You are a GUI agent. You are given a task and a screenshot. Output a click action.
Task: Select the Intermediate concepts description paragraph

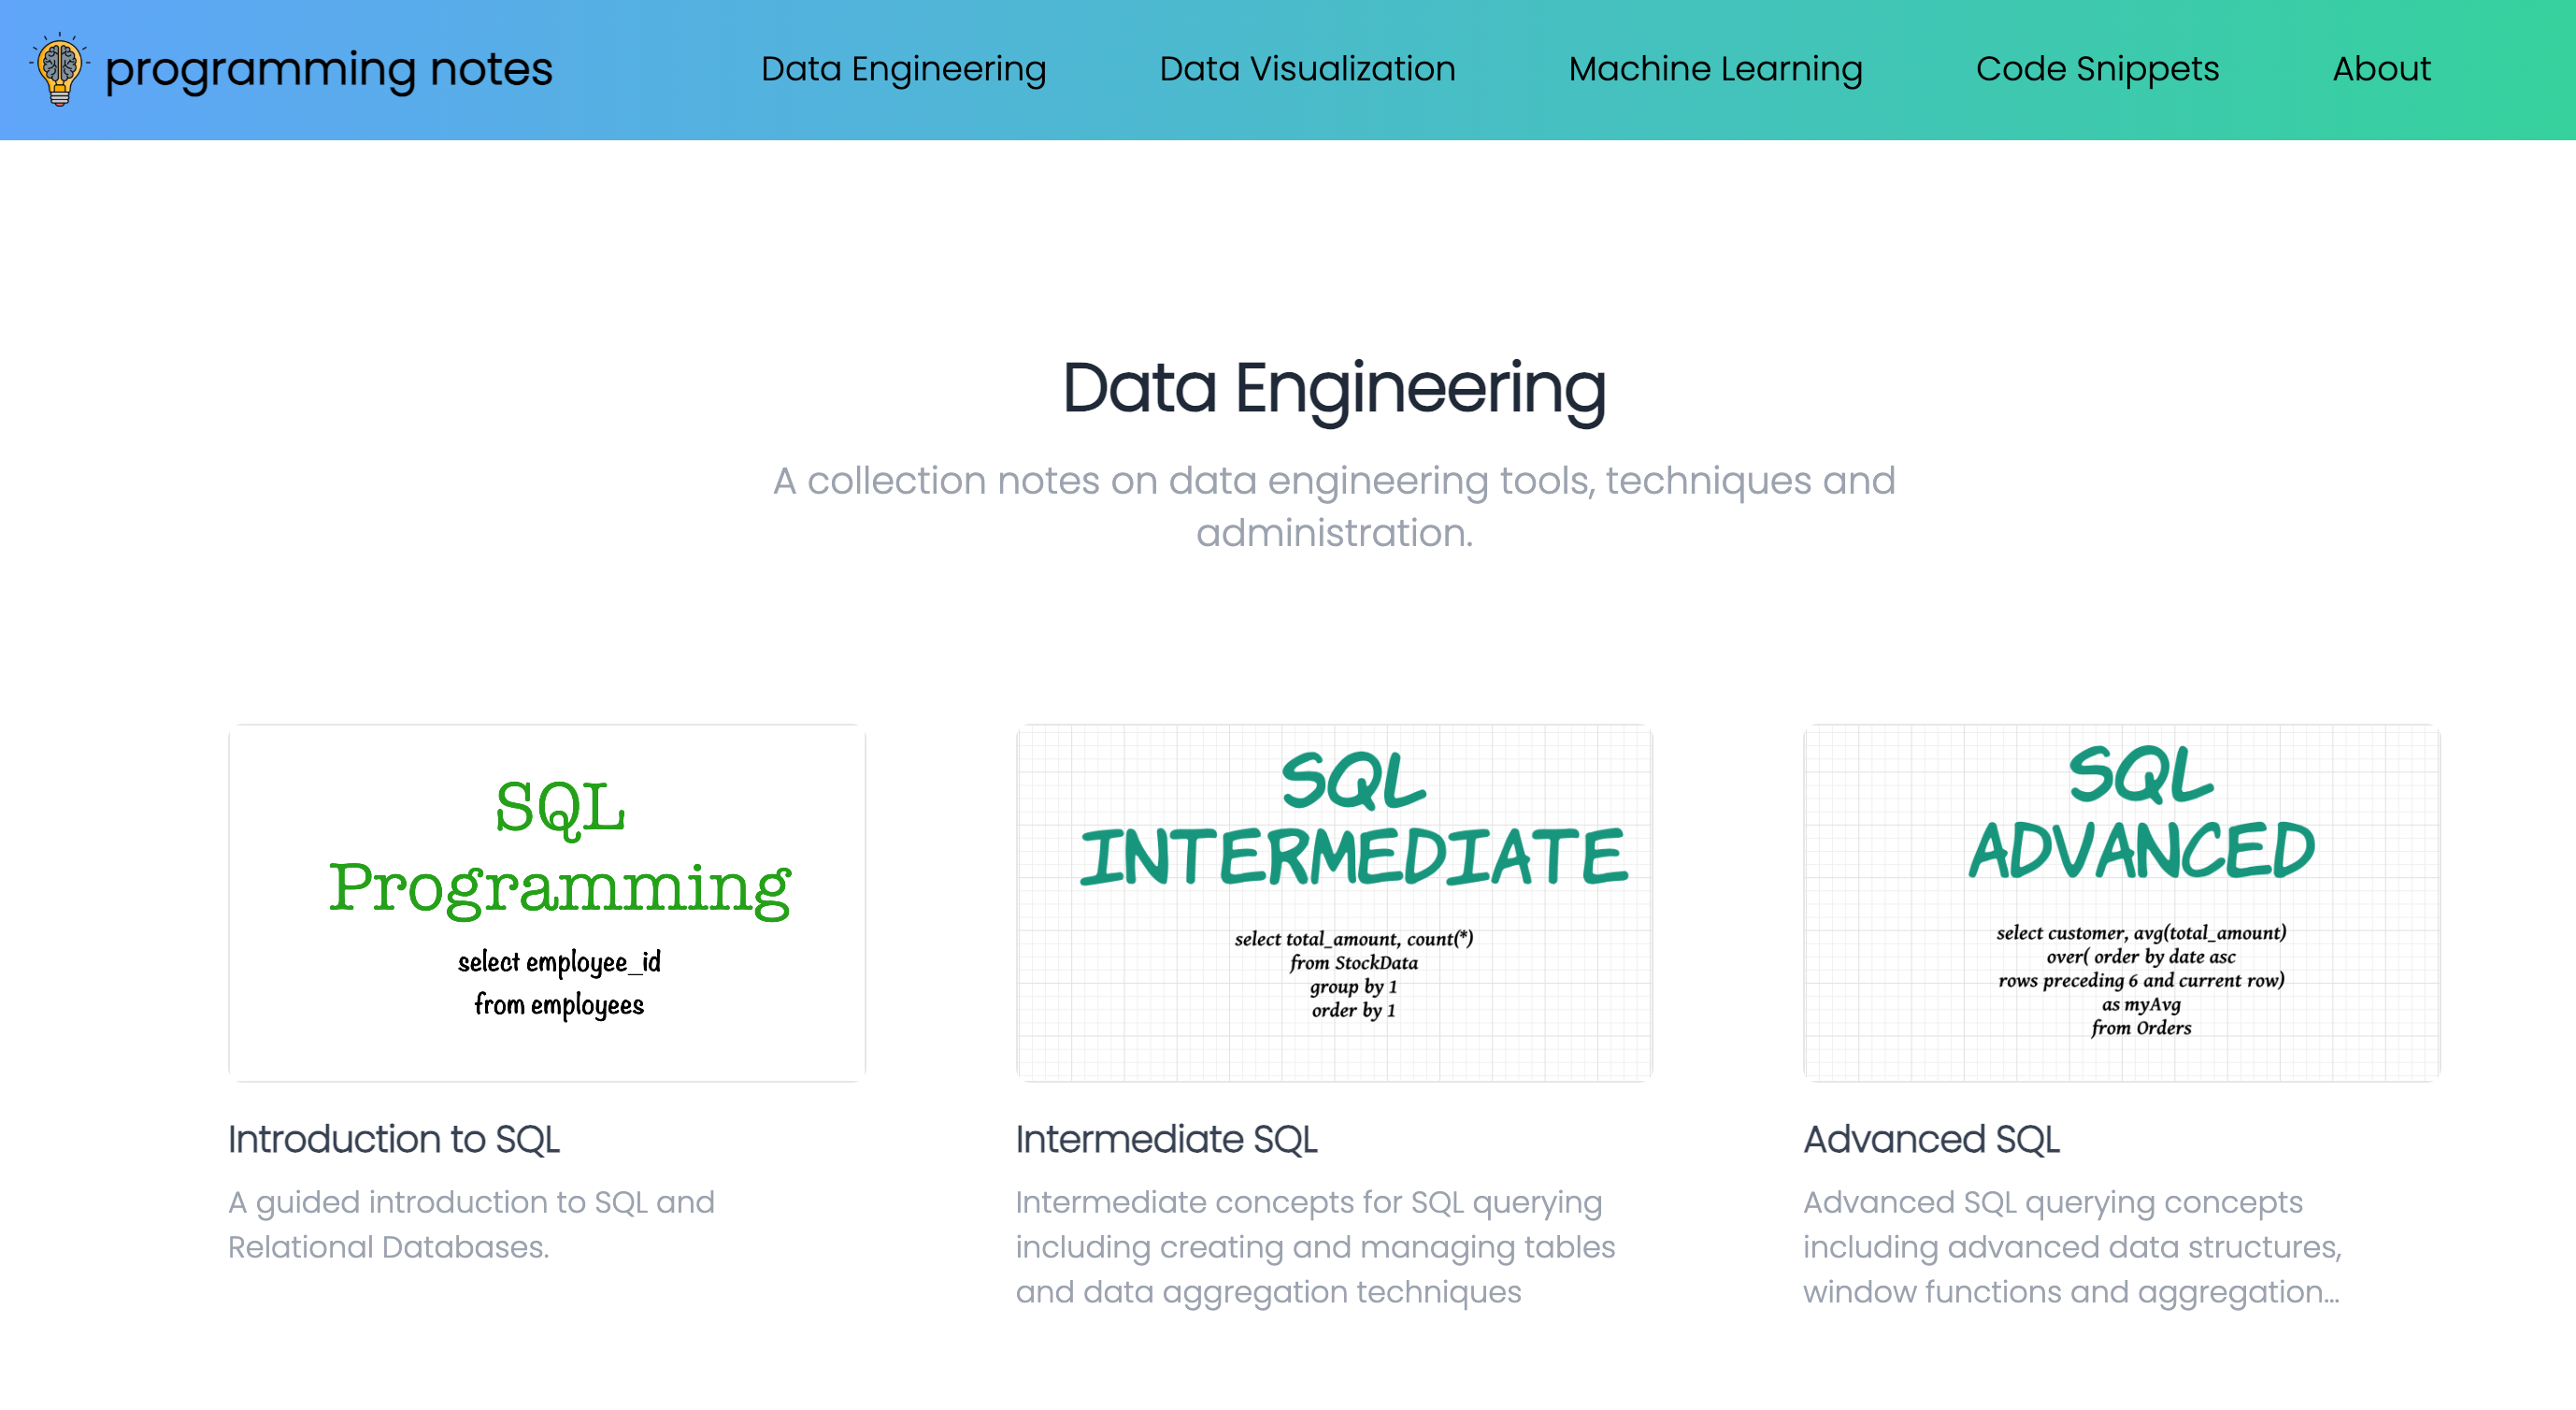pyautogui.click(x=1314, y=1246)
